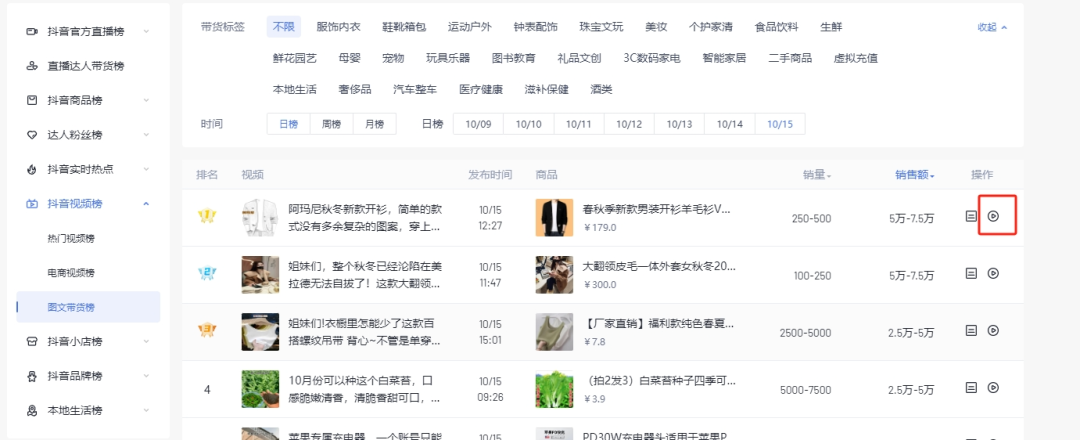
Task: Click the 抖音品牌榜 badge icon
Action: coord(32,376)
